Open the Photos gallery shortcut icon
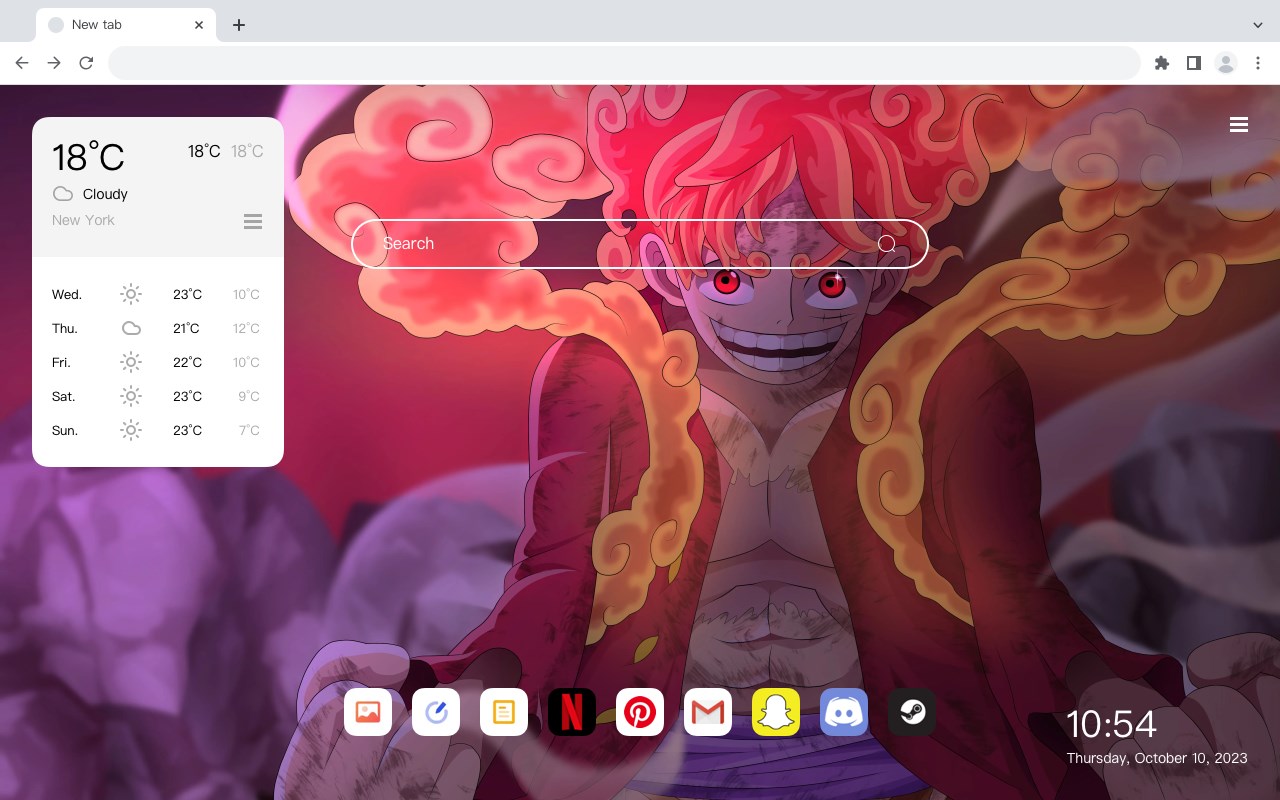Image resolution: width=1280 pixels, height=800 pixels. [368, 712]
